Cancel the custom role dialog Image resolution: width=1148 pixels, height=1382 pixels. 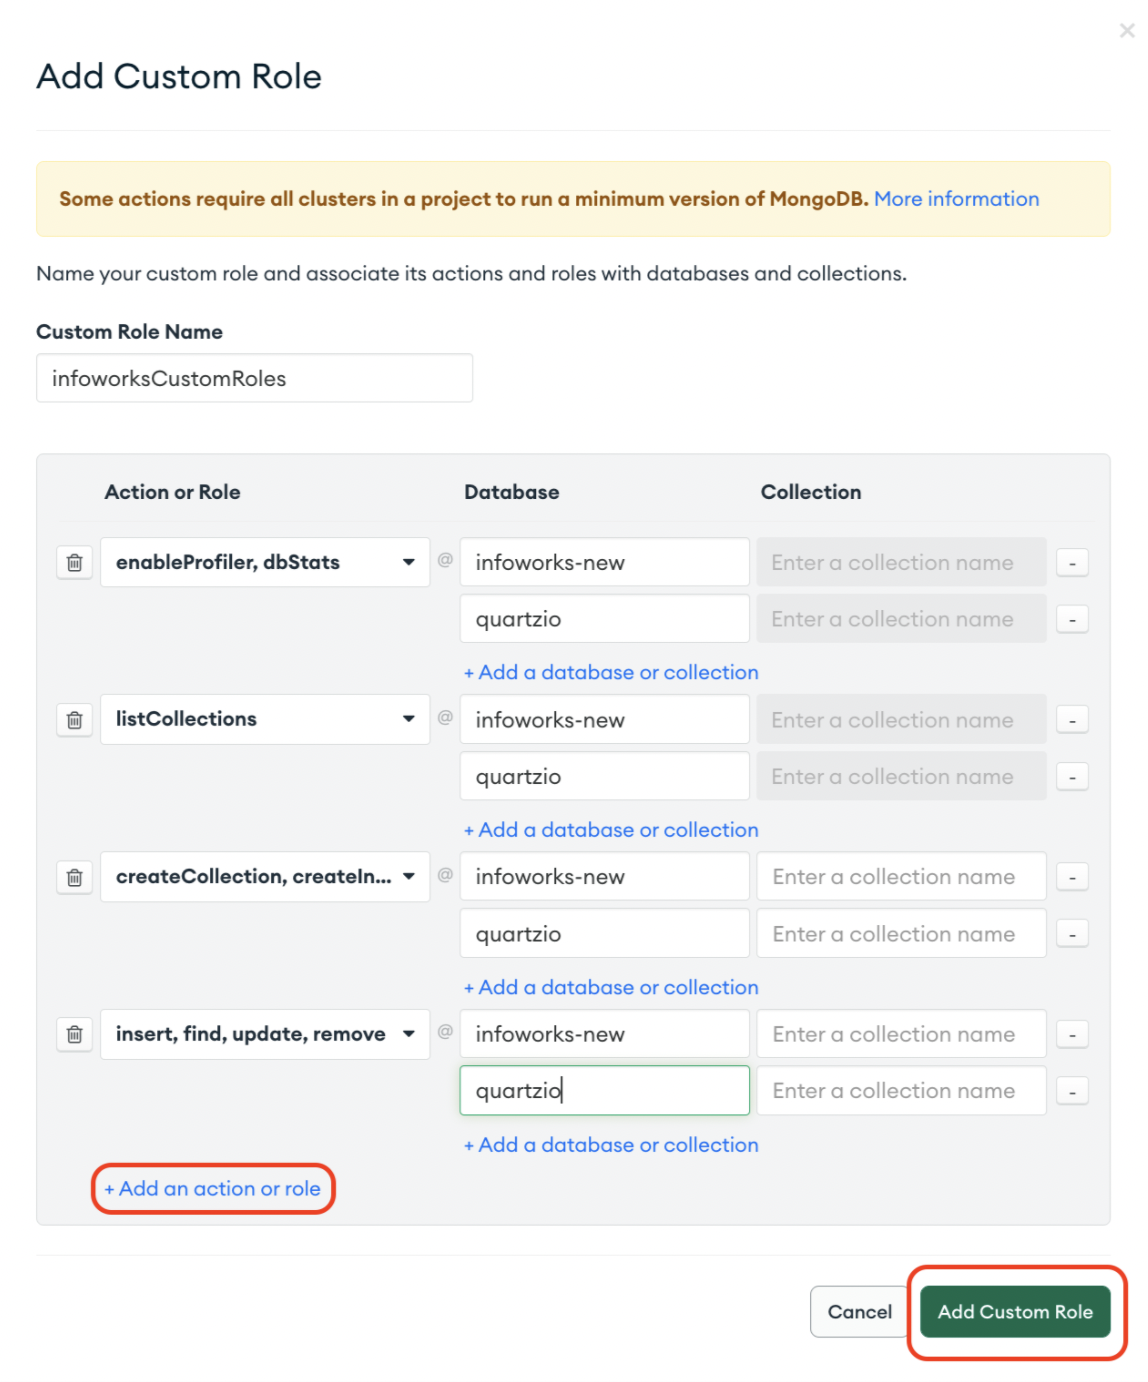(859, 1312)
